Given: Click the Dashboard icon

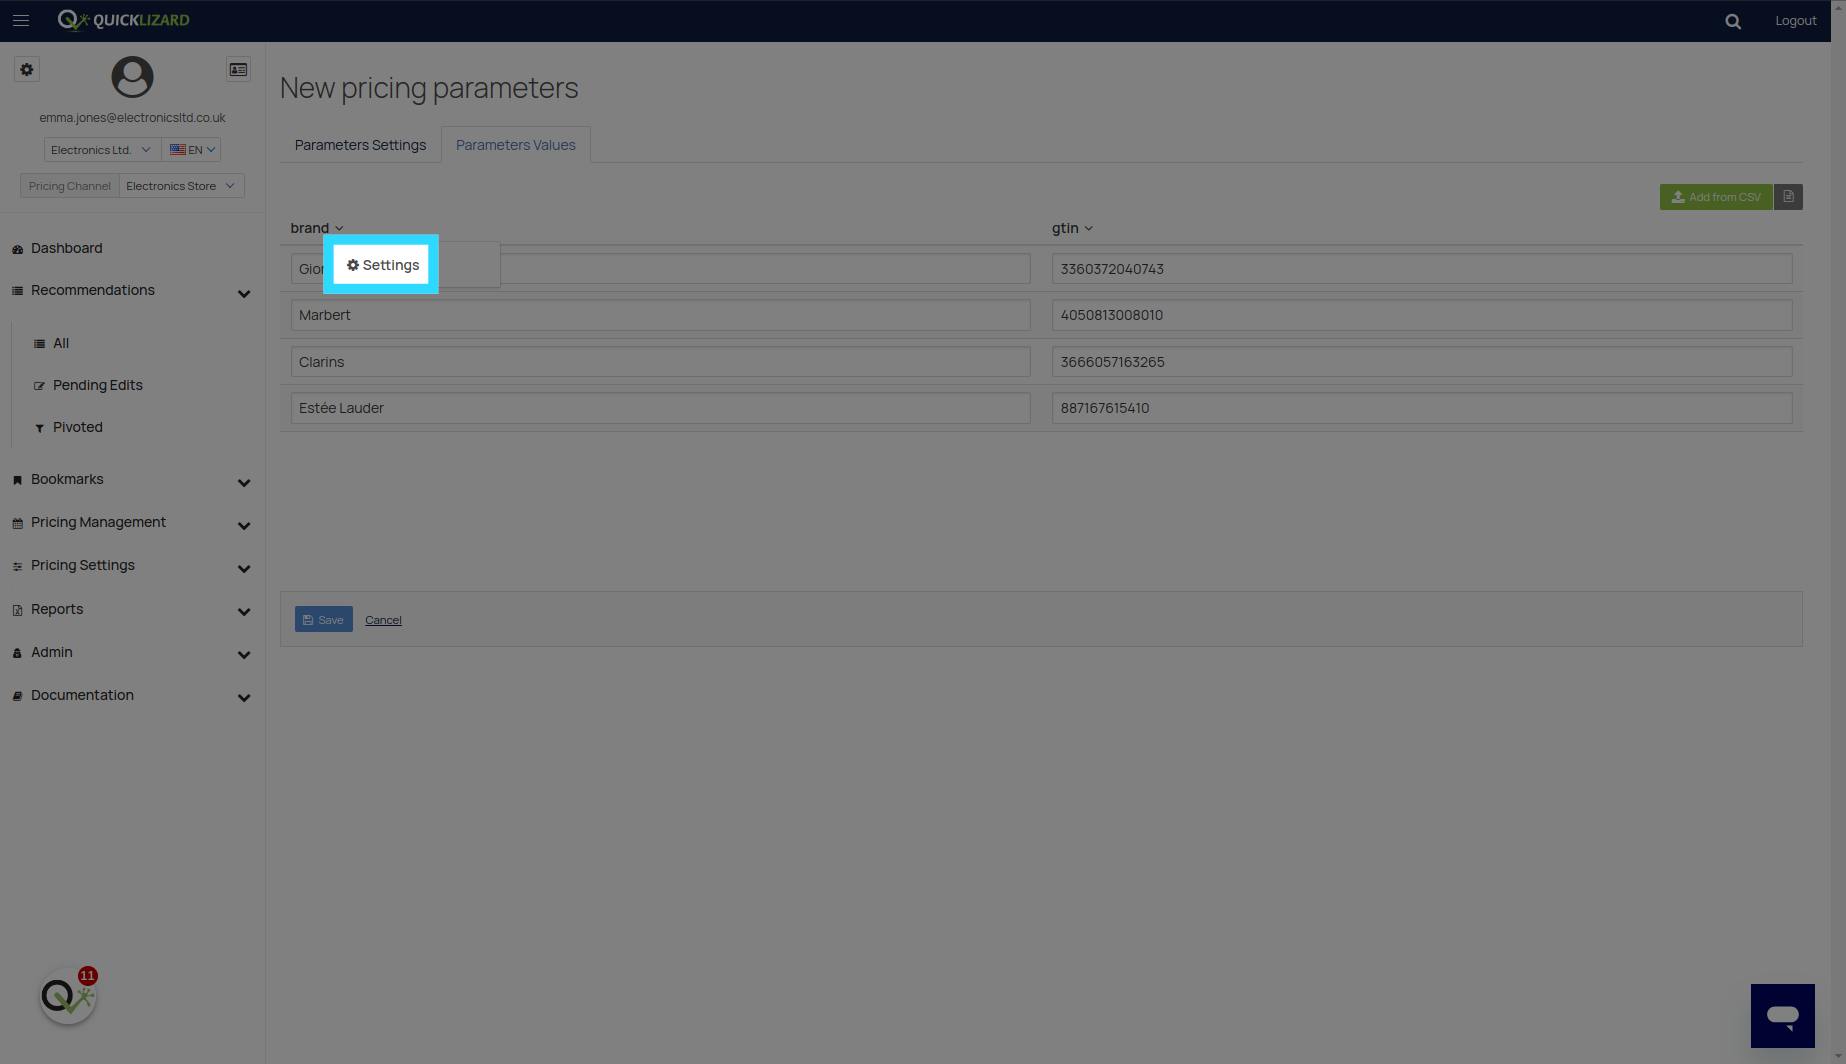Looking at the screenshot, I should (x=17, y=249).
